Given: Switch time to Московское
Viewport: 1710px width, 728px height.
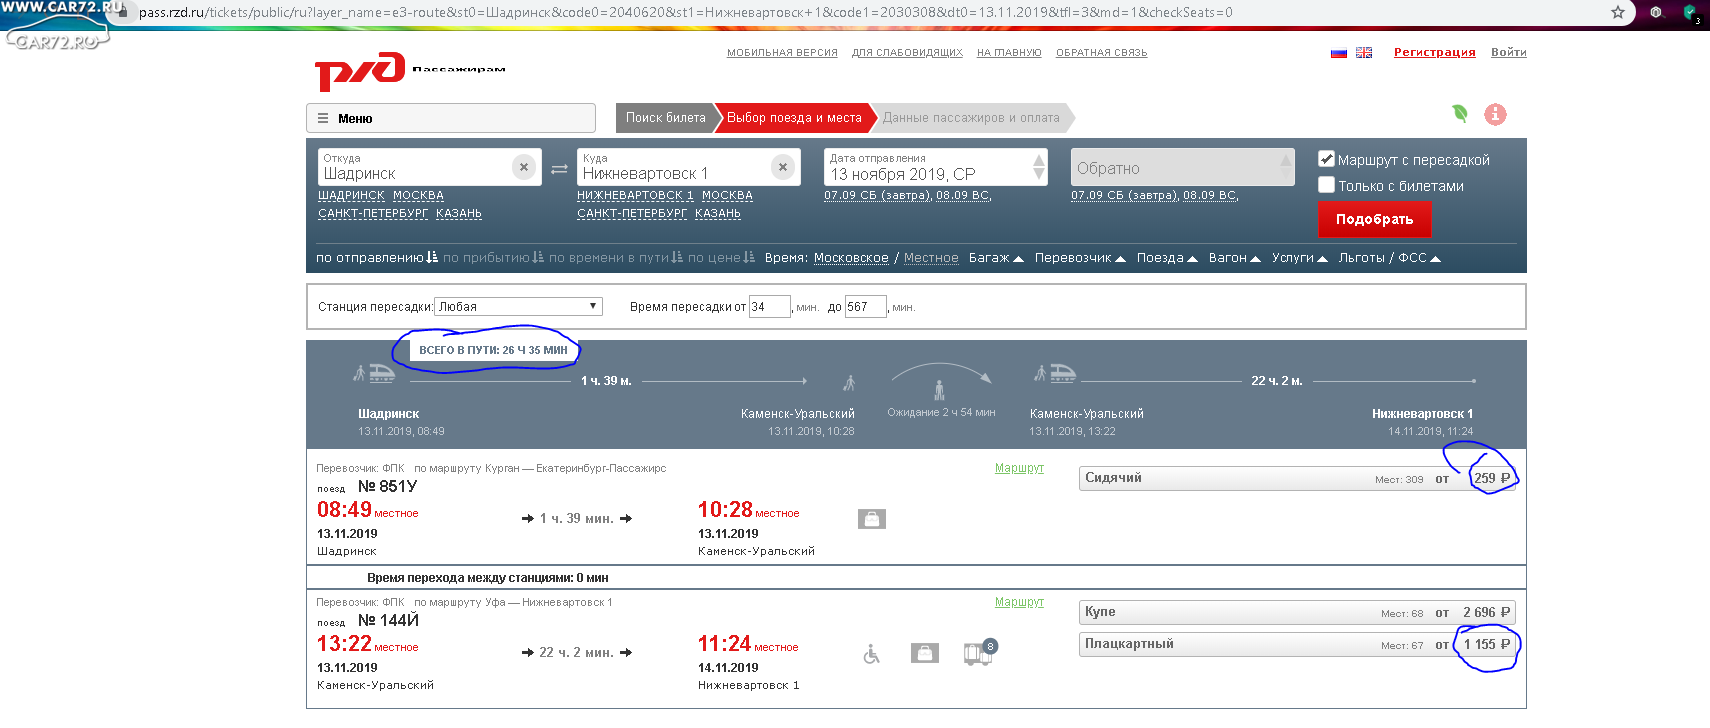Looking at the screenshot, I should (x=851, y=258).
